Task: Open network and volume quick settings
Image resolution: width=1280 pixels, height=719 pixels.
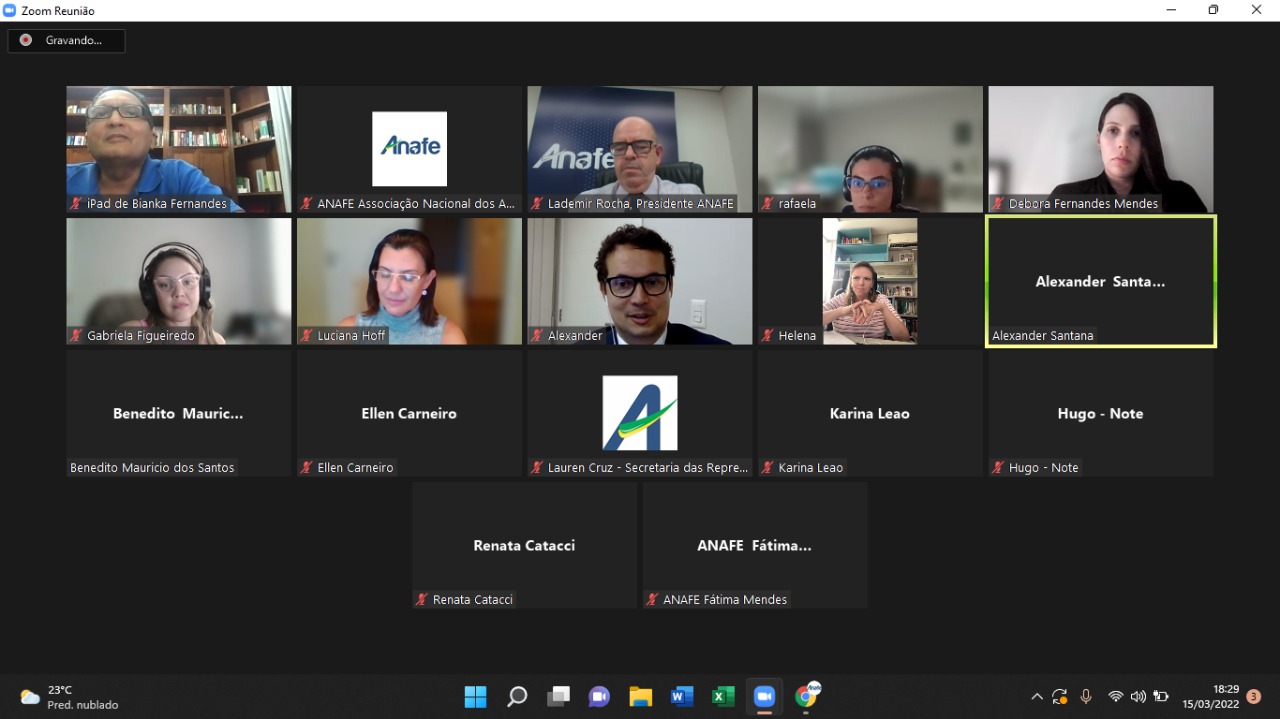Action: click(1138, 697)
